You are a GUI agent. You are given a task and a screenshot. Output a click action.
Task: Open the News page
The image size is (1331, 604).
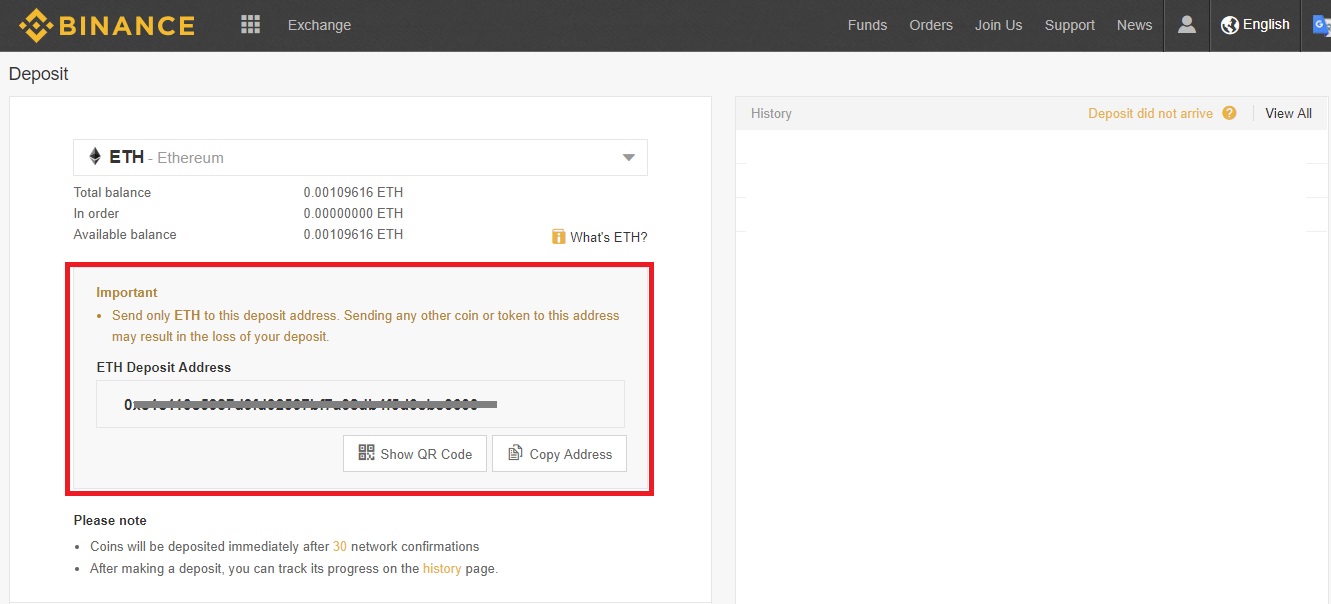(1134, 25)
